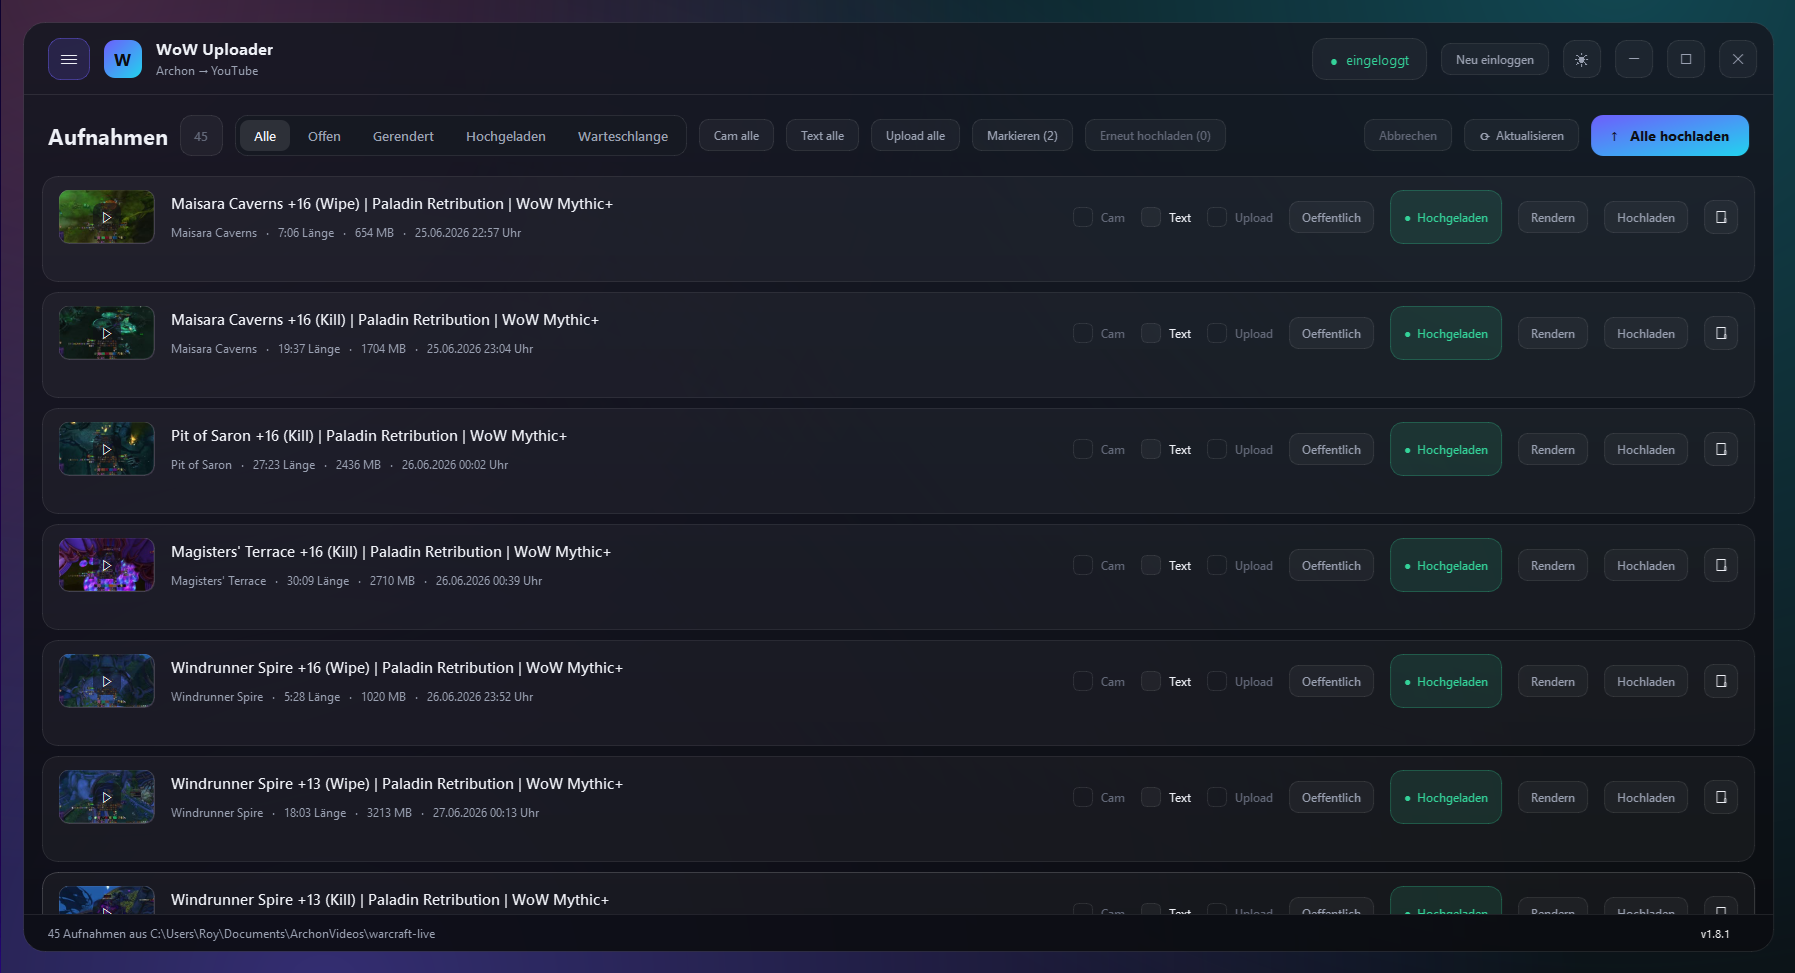
Task: Switch to the Offen filter tab
Action: pos(324,136)
